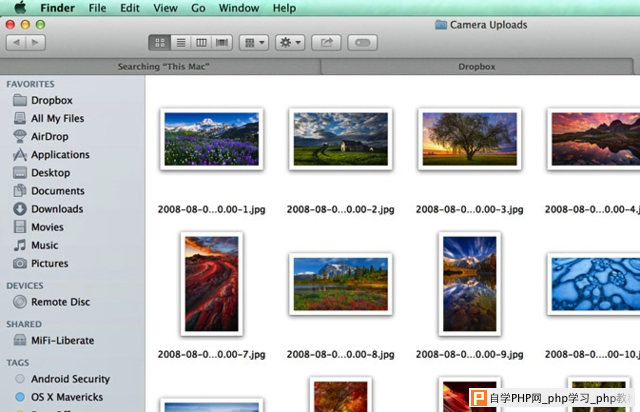Select the barn under cloudy sky photo
Image resolution: width=640 pixels, height=412 pixels.
(x=340, y=139)
